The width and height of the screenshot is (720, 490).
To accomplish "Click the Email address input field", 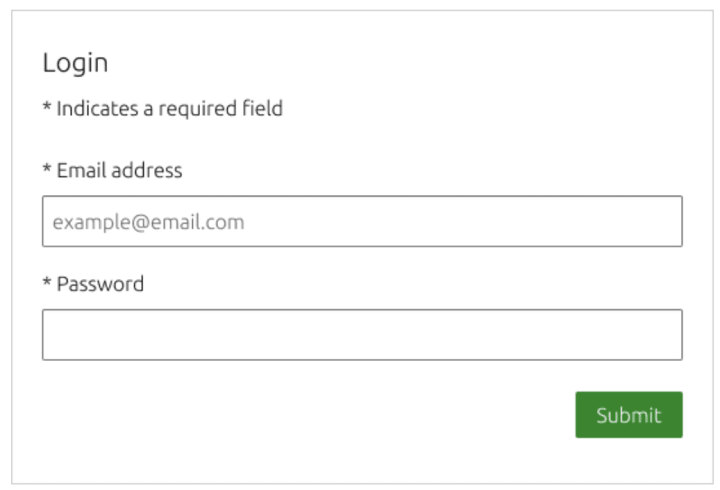I will pyautogui.click(x=362, y=221).
